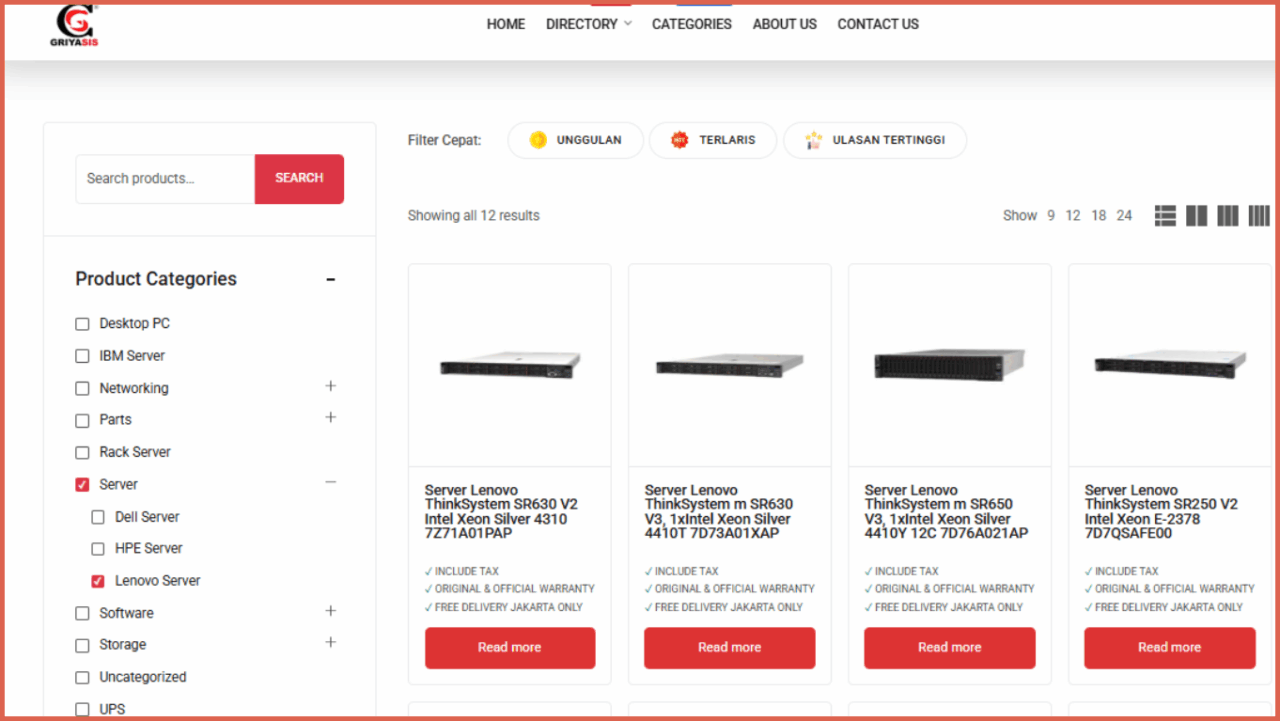The height and width of the screenshot is (721, 1280).
Task: Expand the Parts subcategories
Action: 331,417
